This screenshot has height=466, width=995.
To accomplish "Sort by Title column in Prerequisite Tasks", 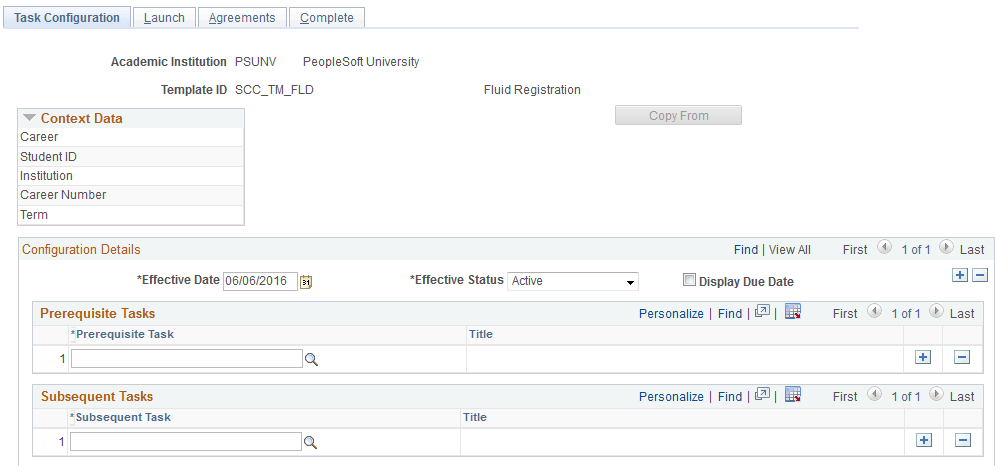I will point(480,334).
